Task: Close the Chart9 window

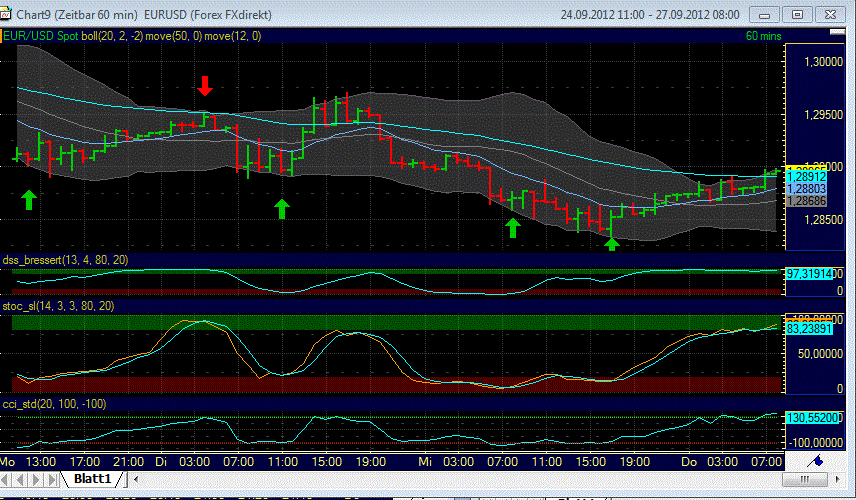Action: tap(830, 15)
